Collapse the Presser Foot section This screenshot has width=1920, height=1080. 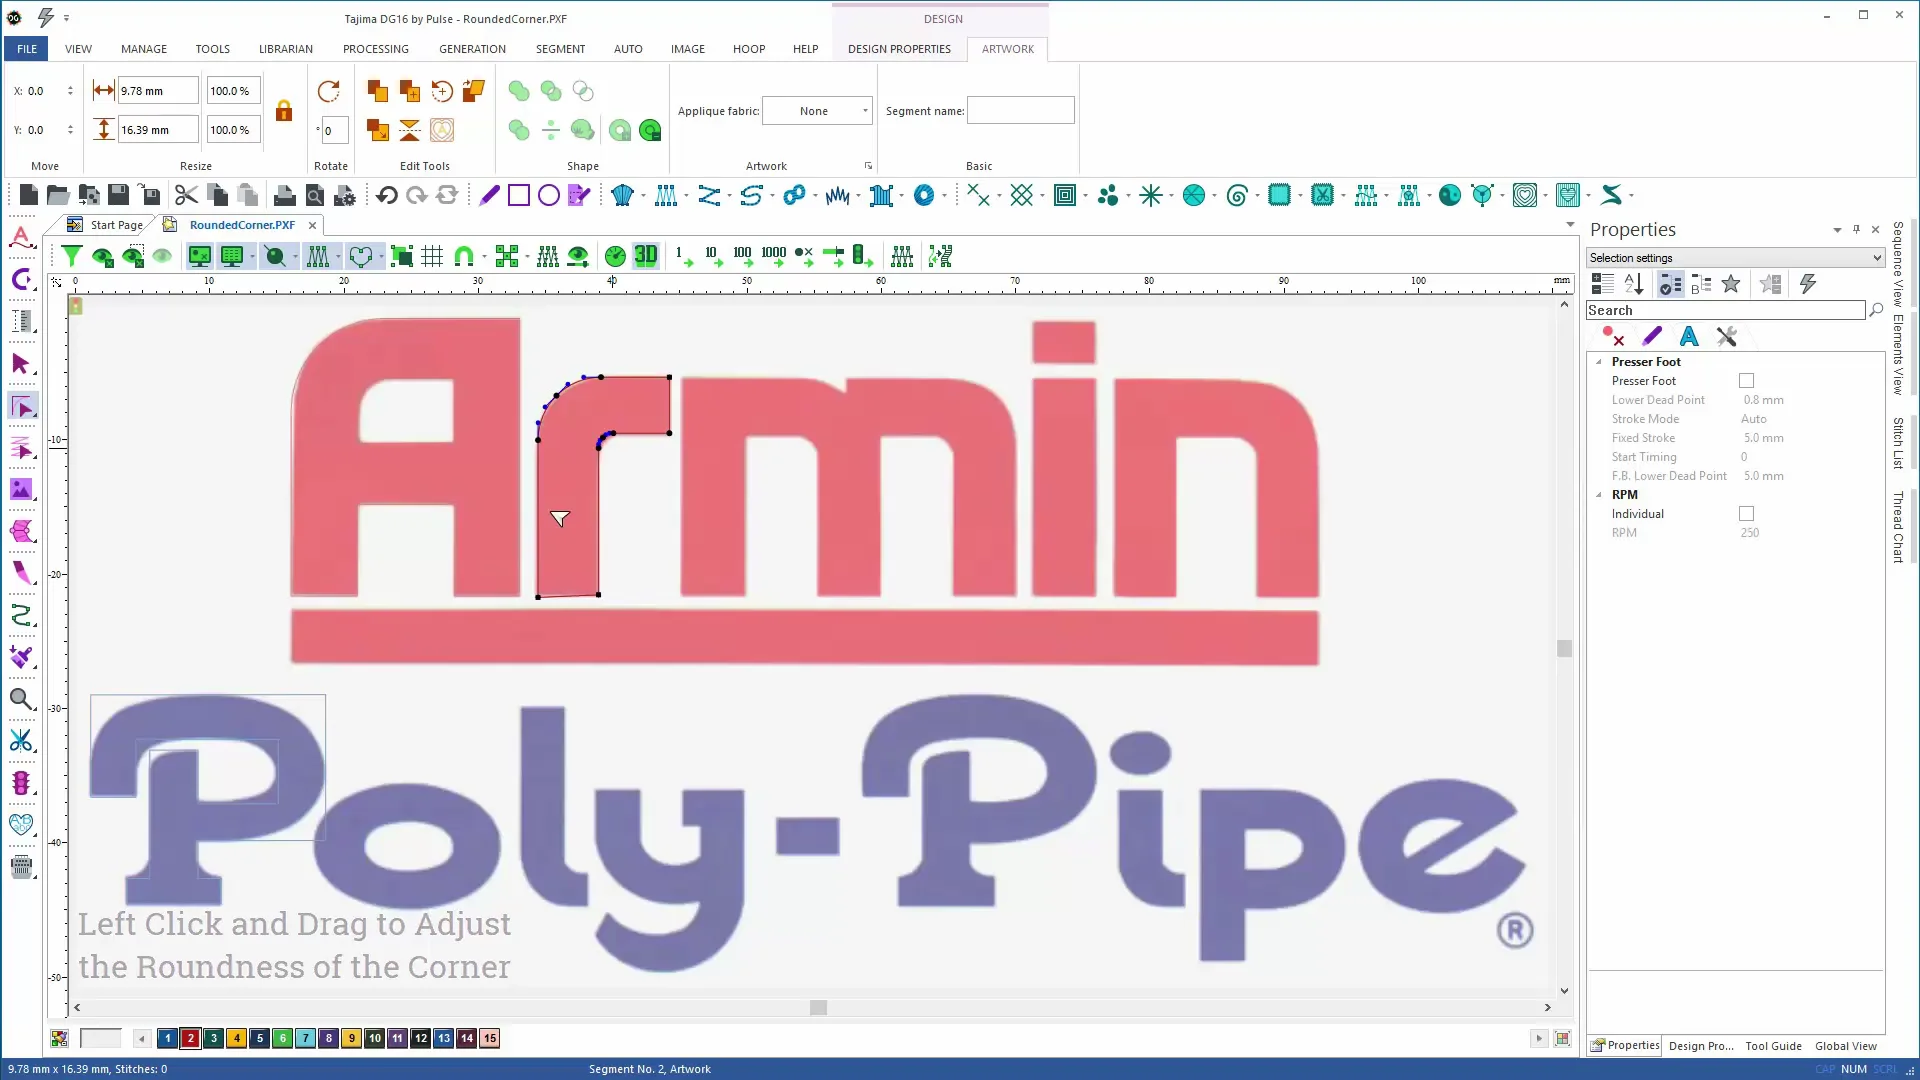(x=1599, y=362)
